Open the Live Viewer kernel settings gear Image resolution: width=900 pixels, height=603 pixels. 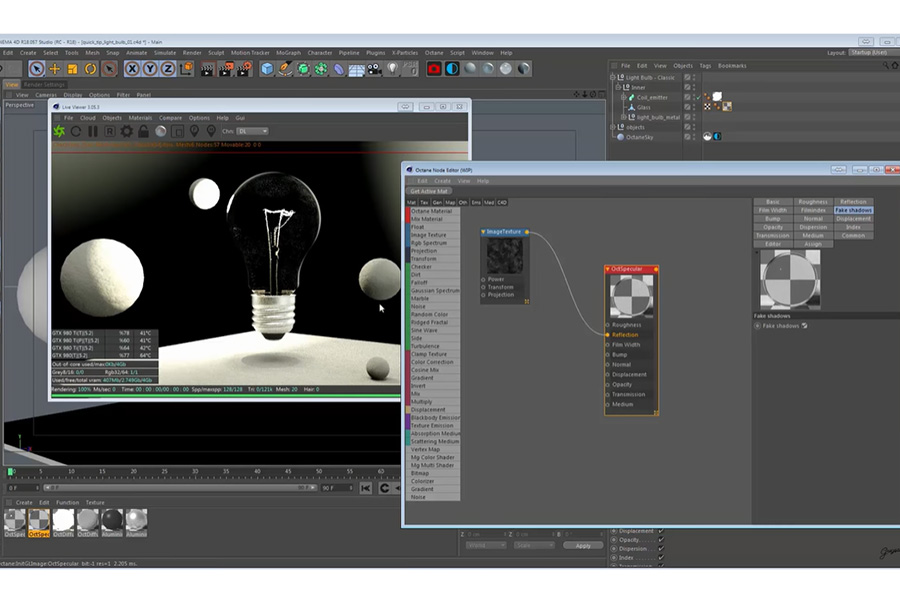click(126, 131)
